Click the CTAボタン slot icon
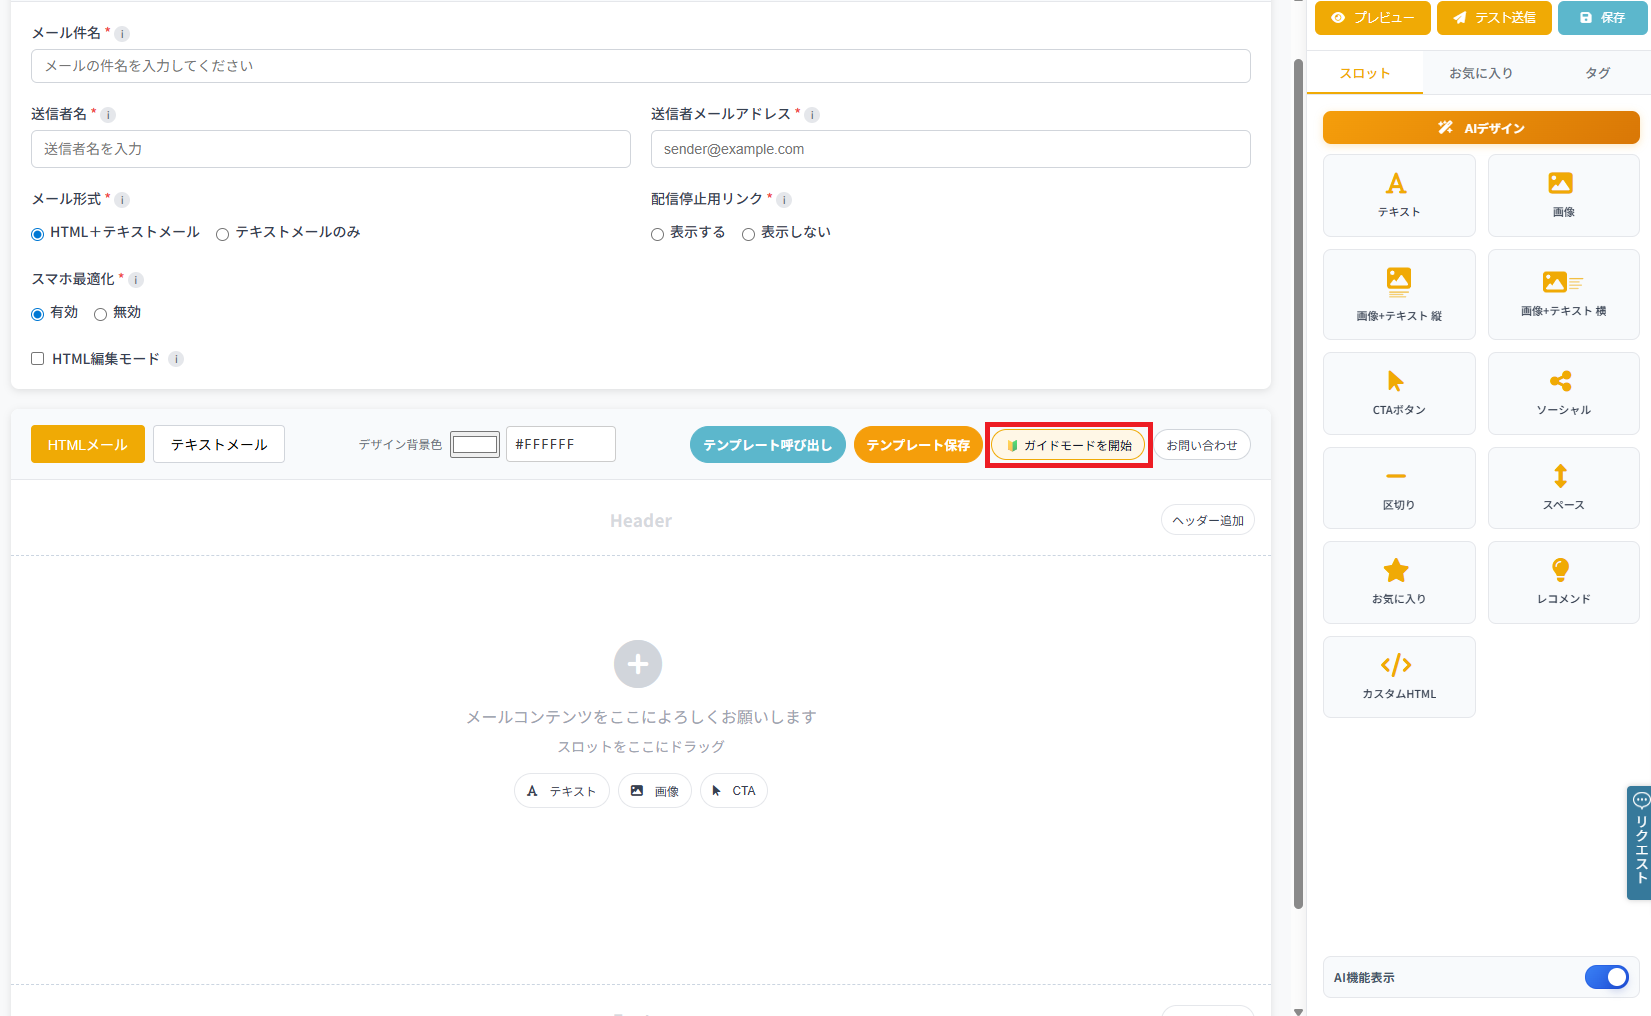1651x1016 pixels. pos(1398,393)
